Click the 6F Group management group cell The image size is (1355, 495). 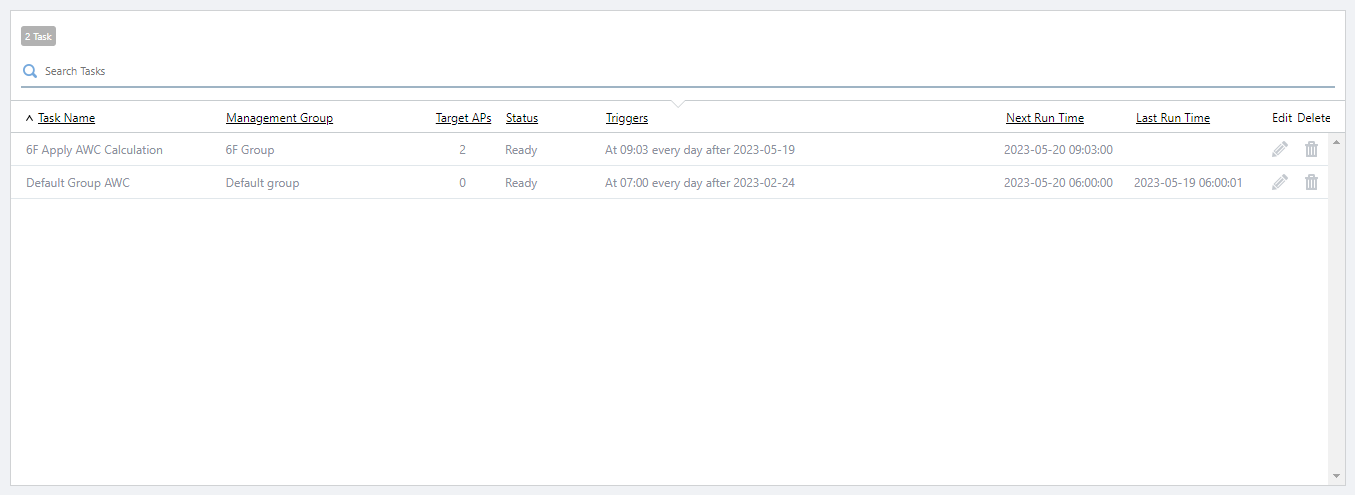pyautogui.click(x=250, y=150)
